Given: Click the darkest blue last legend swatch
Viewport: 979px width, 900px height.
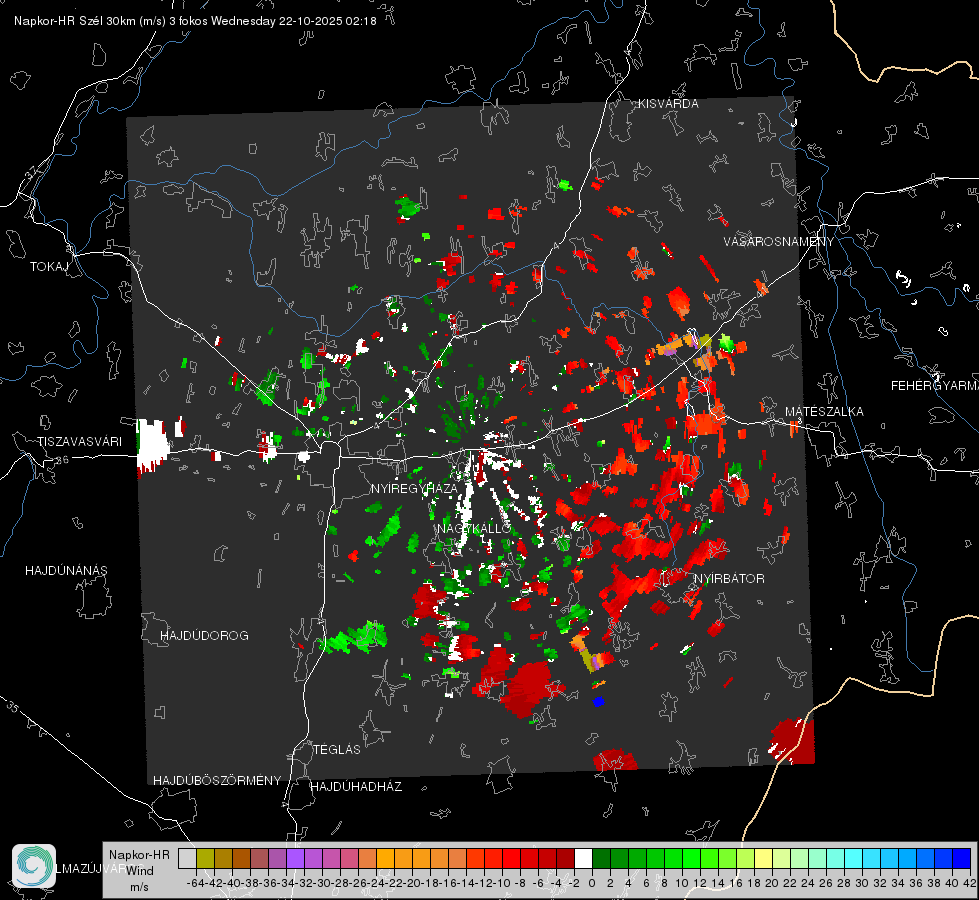Looking at the screenshot, I should point(962,858).
